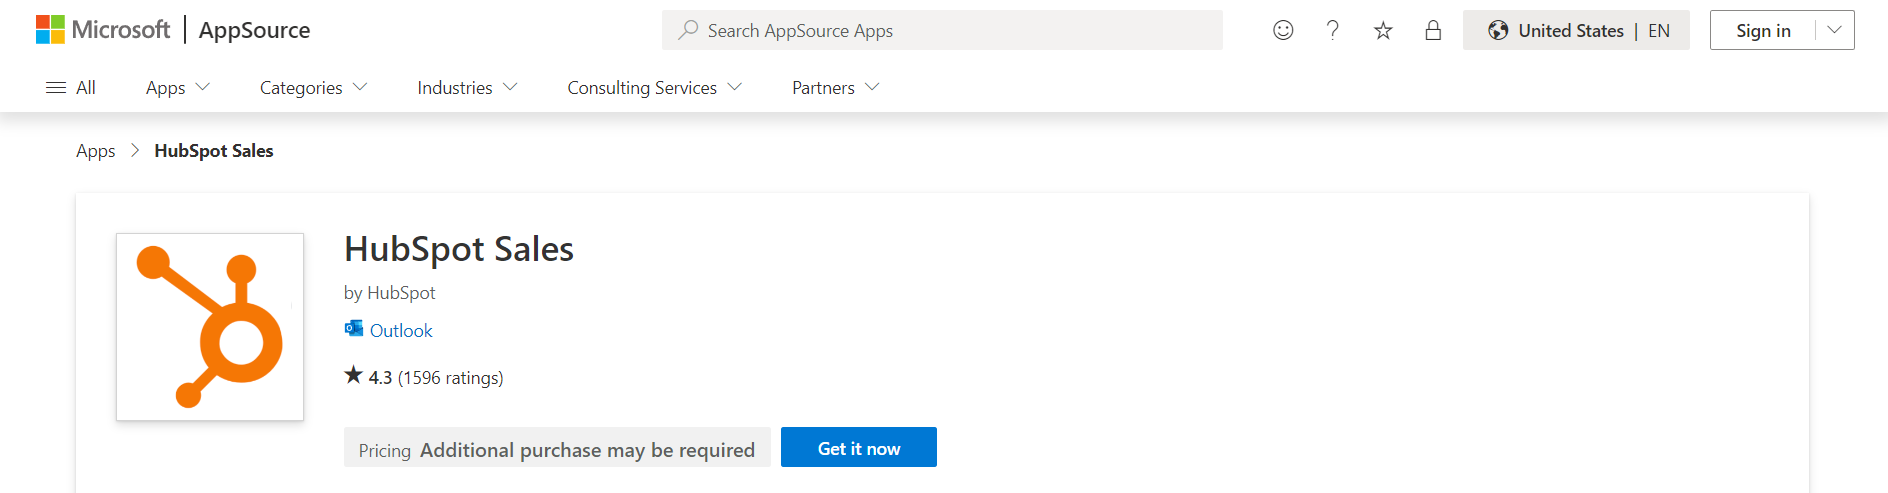Screen dimensions: 1888x493
Task: Expand the Apps dropdown menu
Action: [x=178, y=88]
